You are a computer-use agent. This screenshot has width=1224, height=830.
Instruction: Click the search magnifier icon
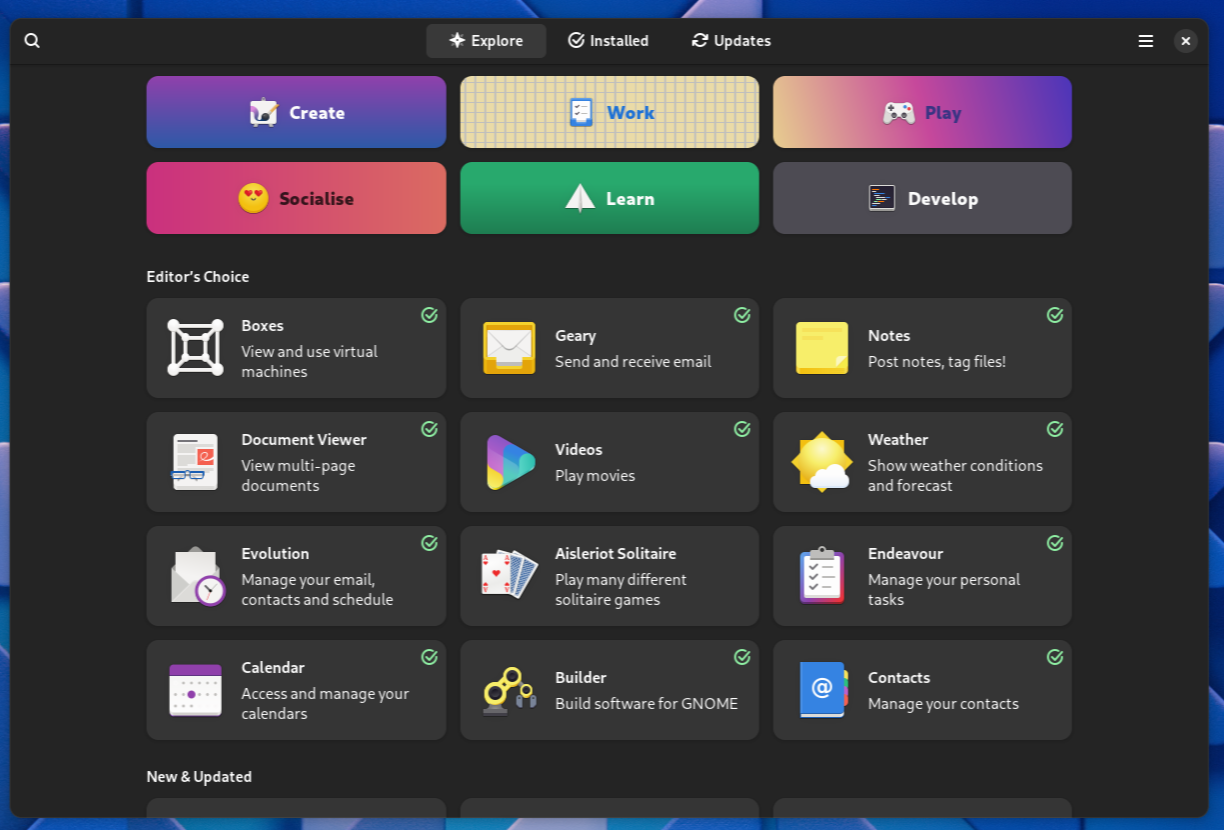click(x=32, y=41)
